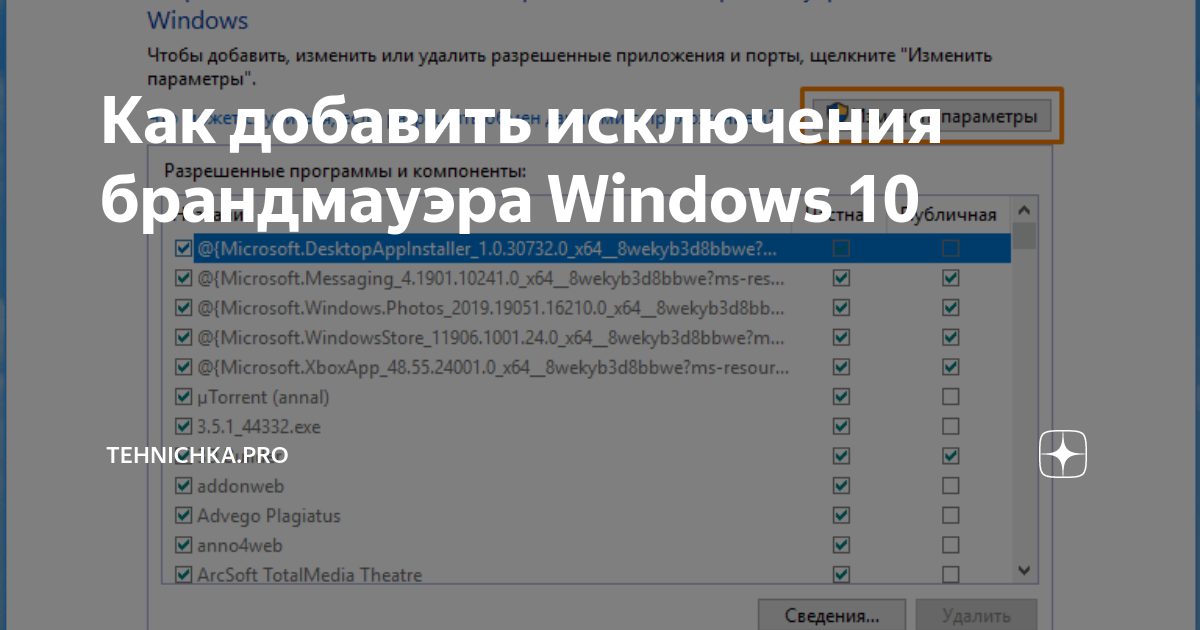The height and width of the screenshot is (630, 1200).
Task: Uncheck the Microsoft.Windows.Photos row enable checkbox
Action: (183, 308)
